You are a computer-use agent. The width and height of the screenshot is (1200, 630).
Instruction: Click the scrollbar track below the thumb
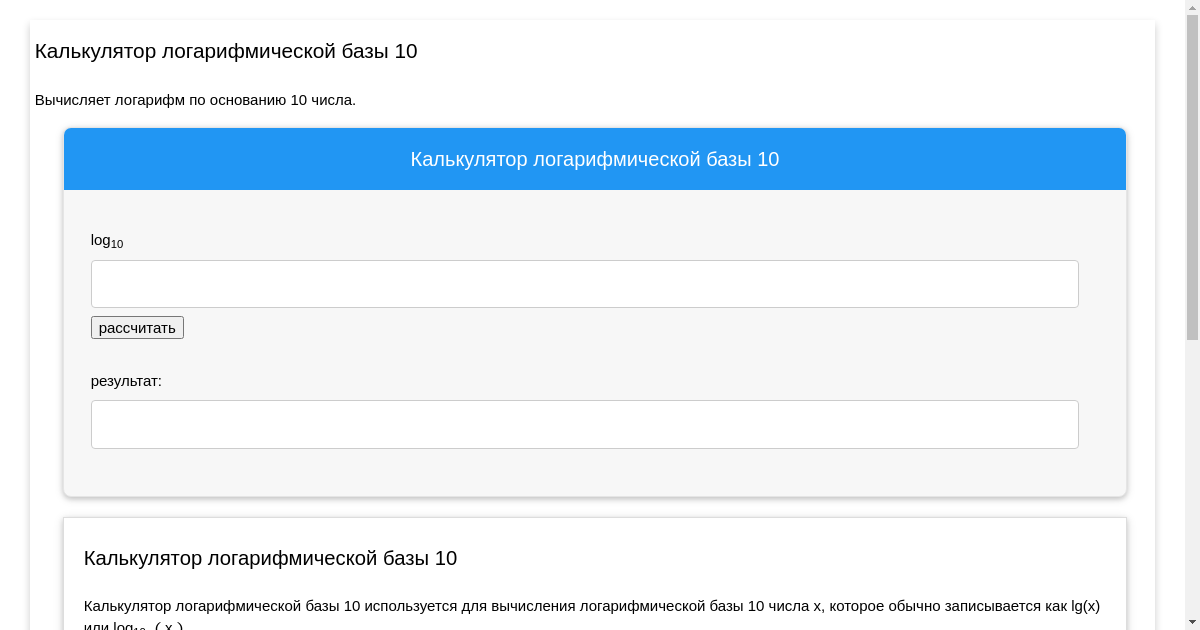[x=1191, y=480]
